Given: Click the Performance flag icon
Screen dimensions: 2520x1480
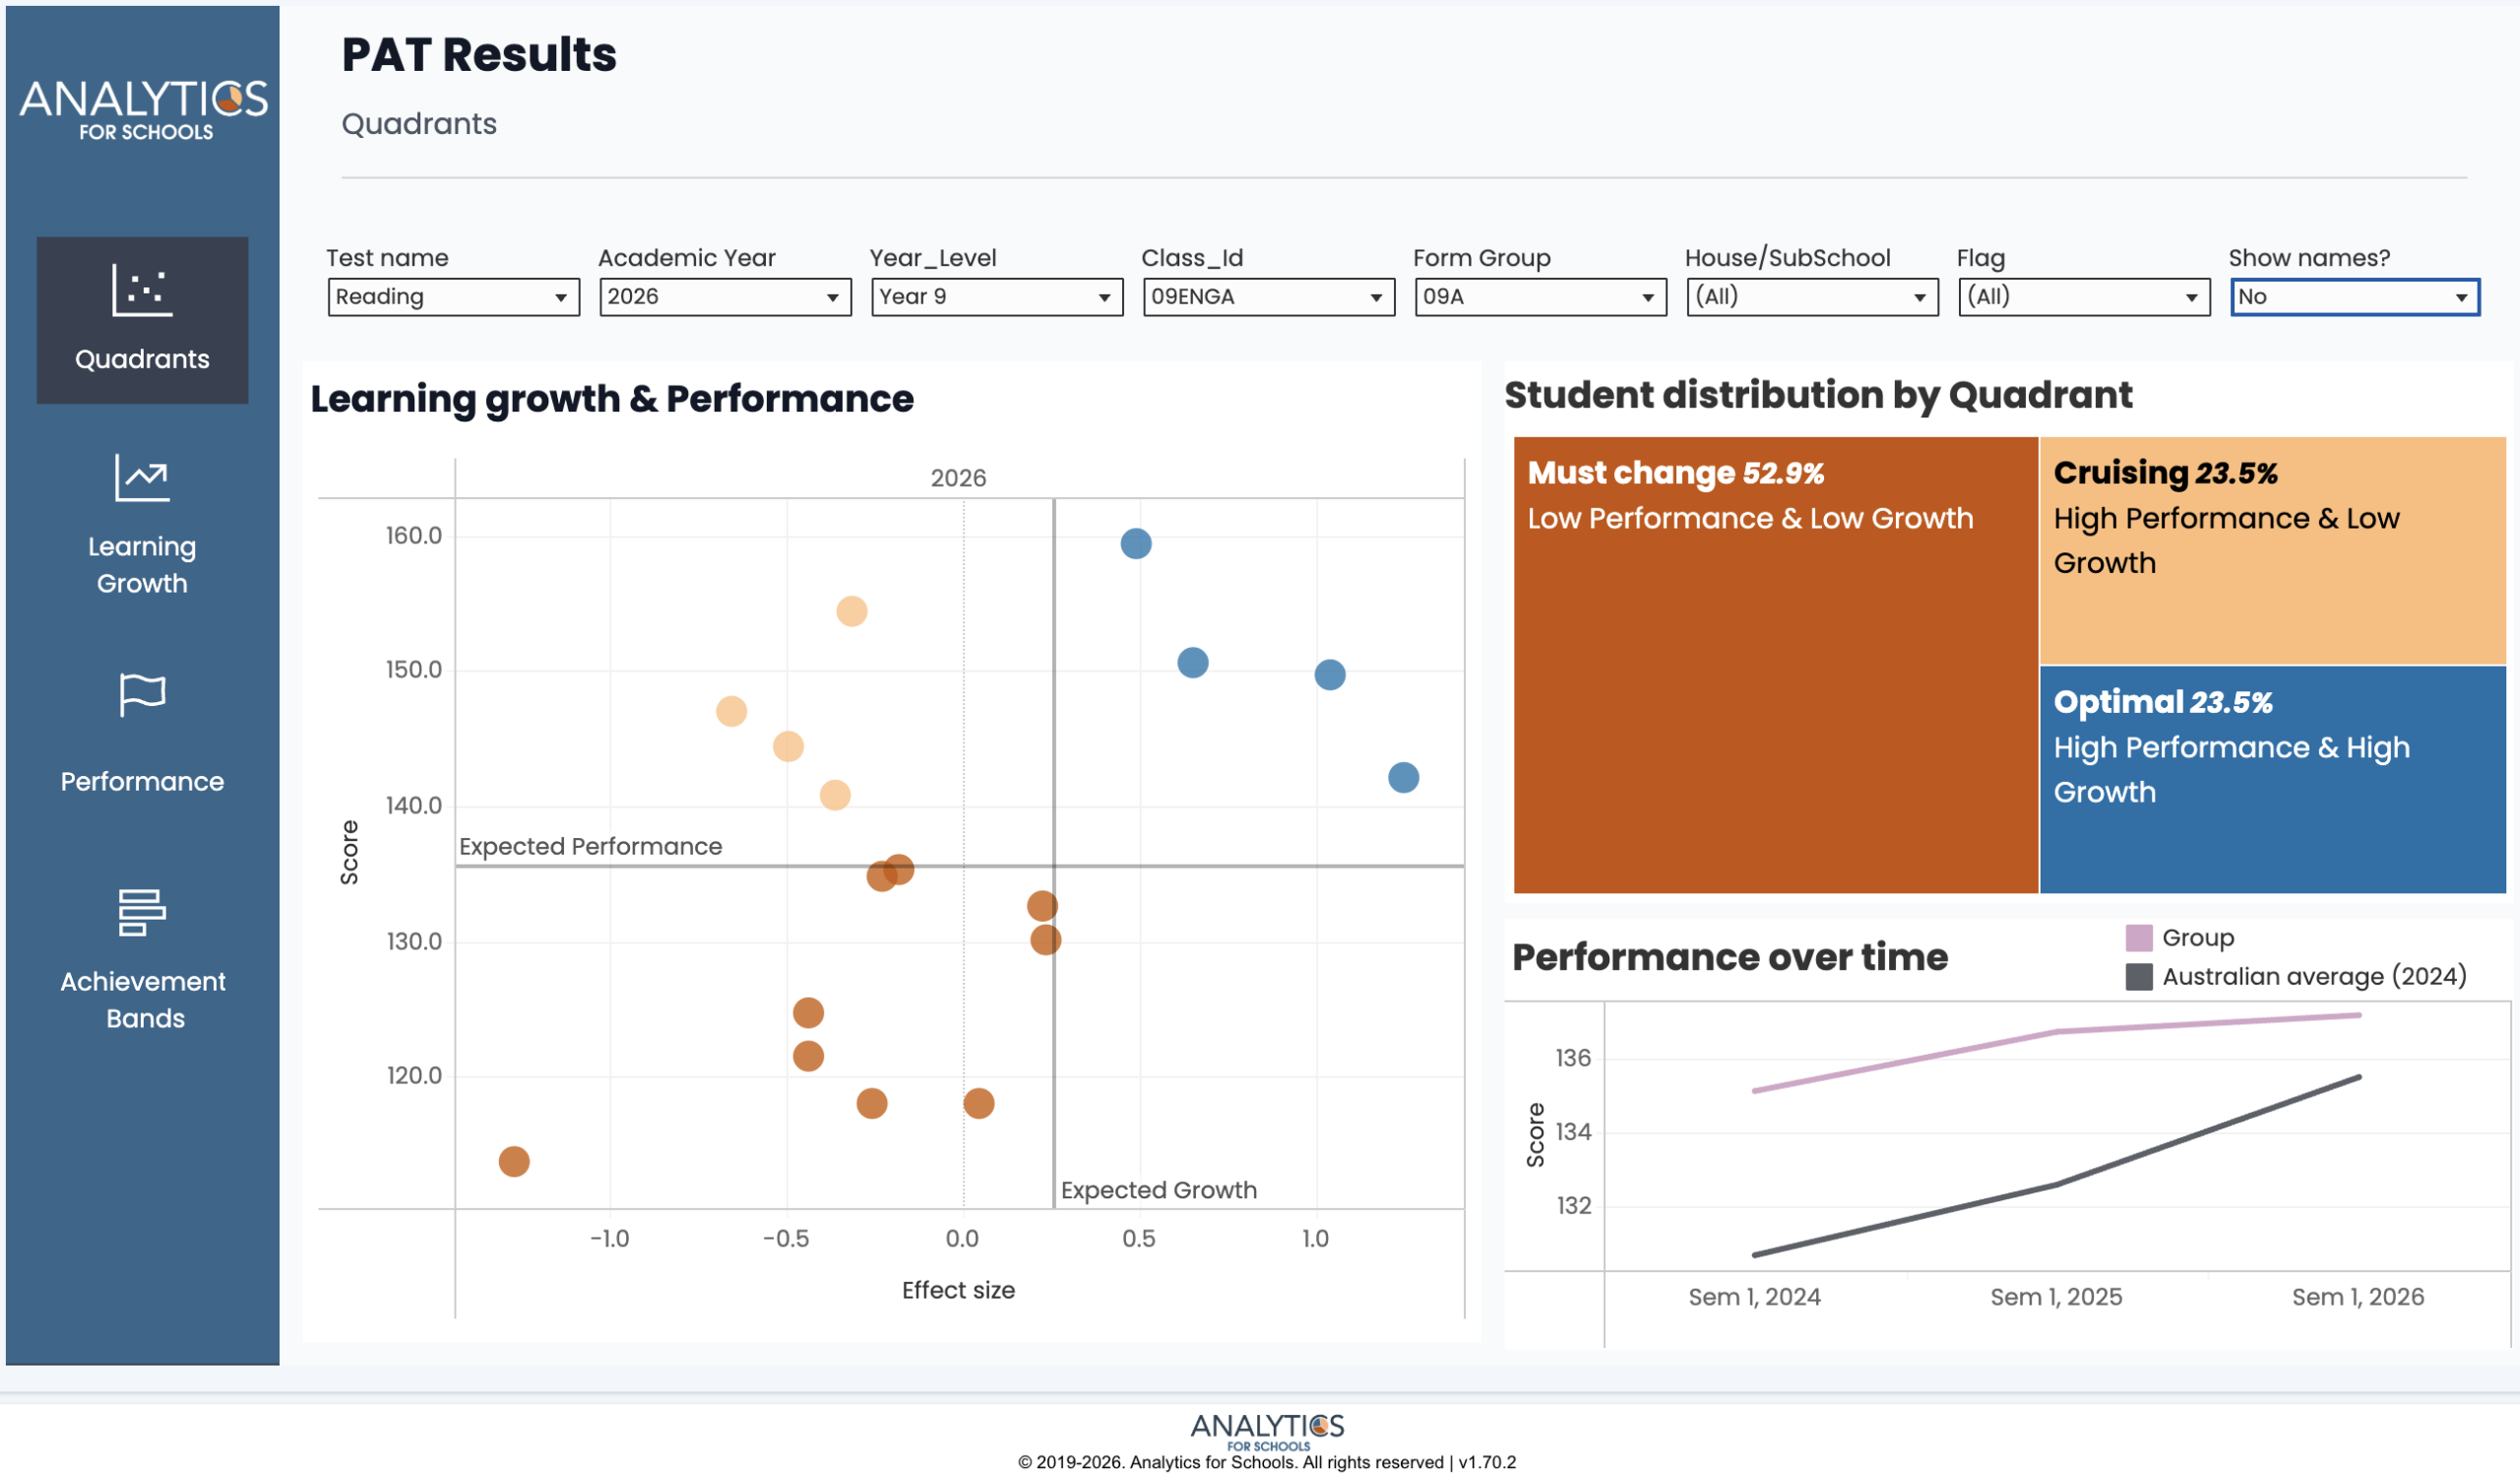Looking at the screenshot, I should [x=142, y=694].
